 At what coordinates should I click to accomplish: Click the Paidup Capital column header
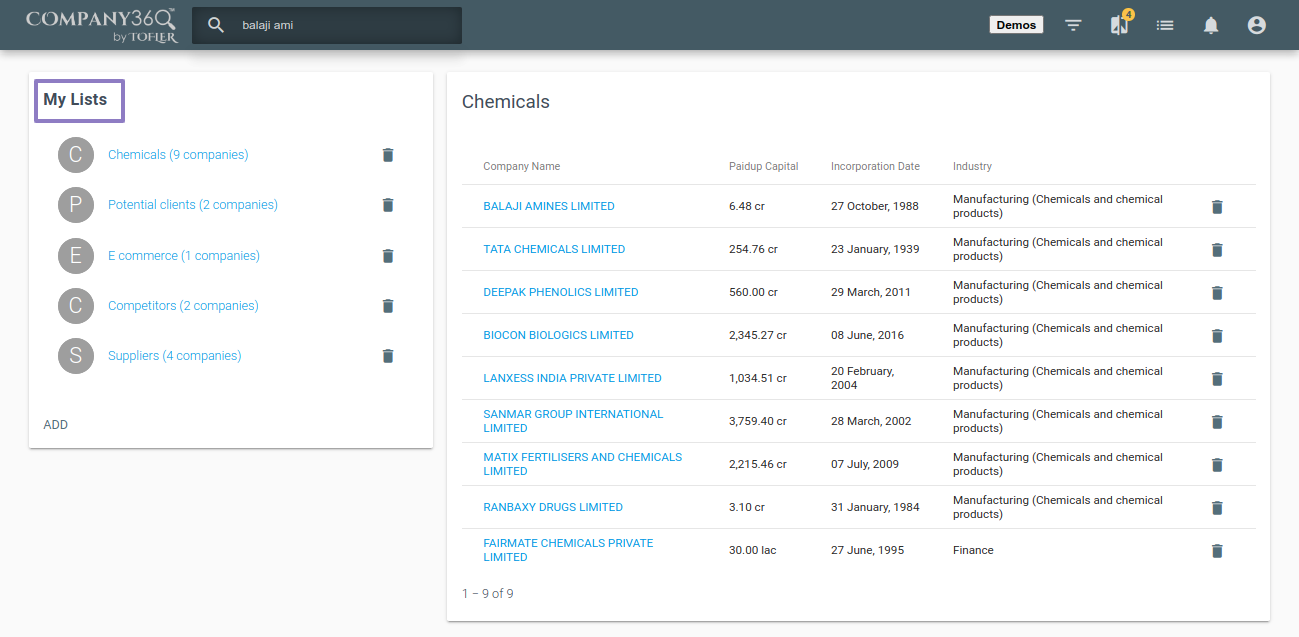tap(764, 167)
